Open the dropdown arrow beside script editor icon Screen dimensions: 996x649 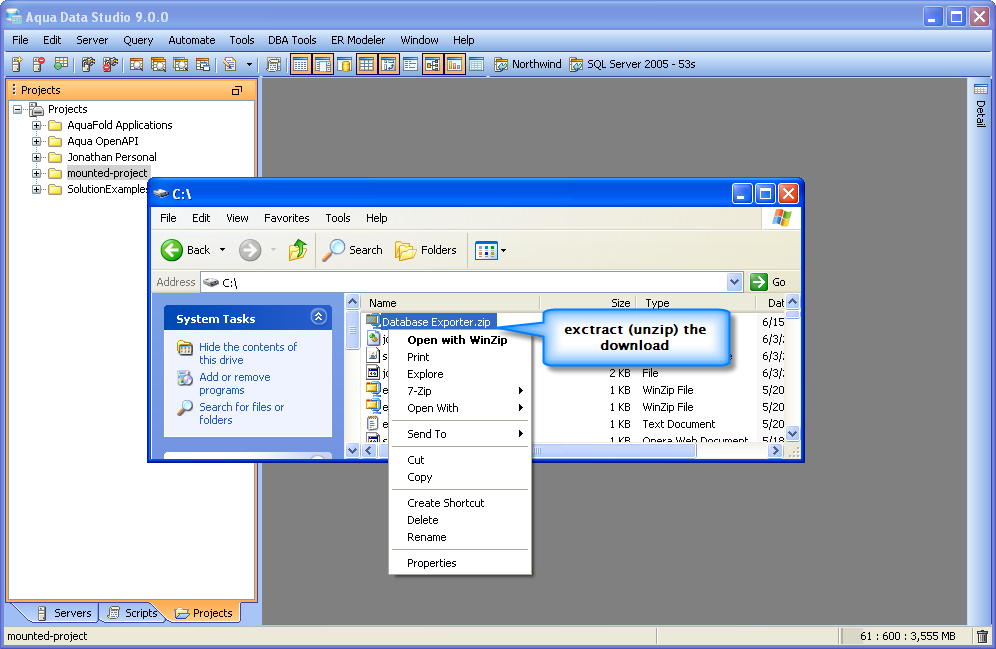coord(249,64)
